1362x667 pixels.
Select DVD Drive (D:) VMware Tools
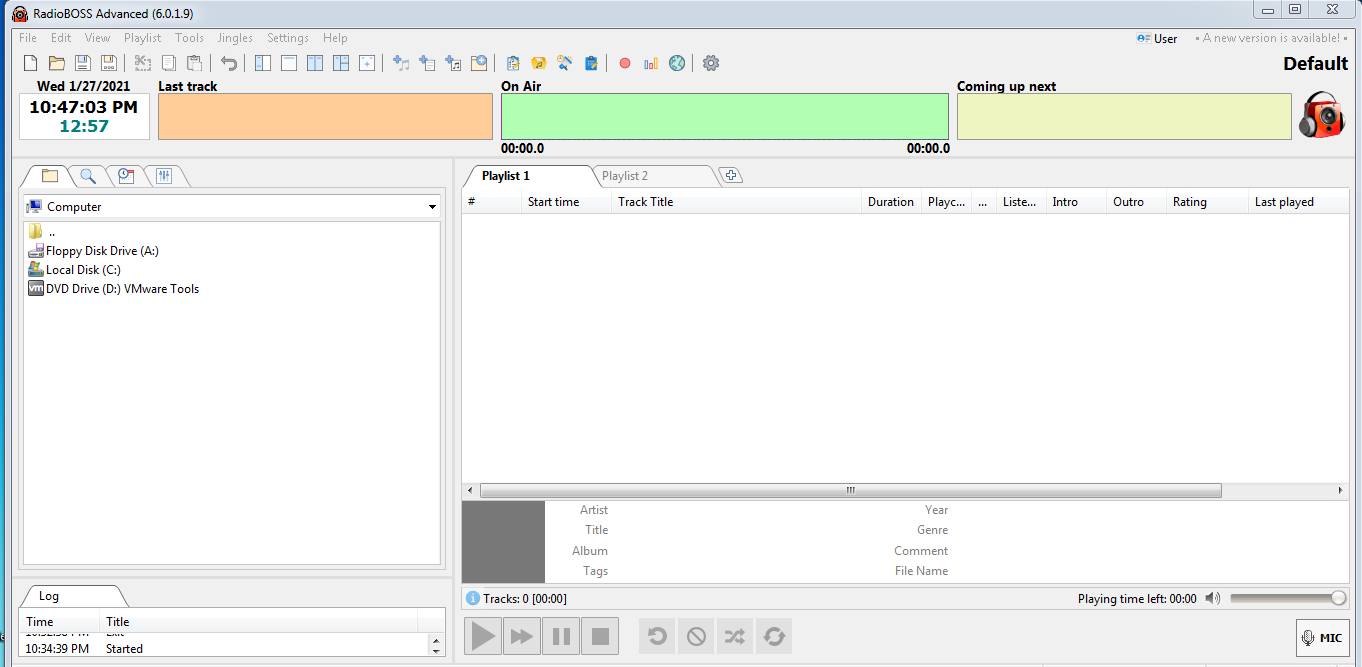click(122, 289)
